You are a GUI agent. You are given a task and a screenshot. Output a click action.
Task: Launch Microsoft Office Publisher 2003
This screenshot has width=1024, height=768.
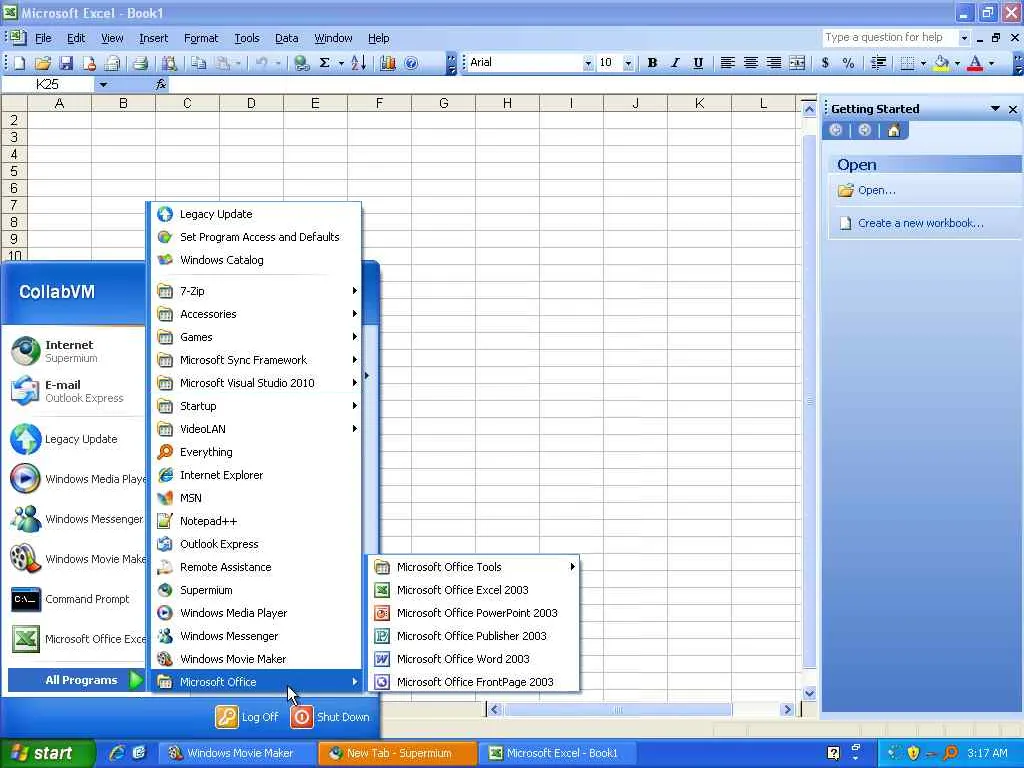coord(473,635)
